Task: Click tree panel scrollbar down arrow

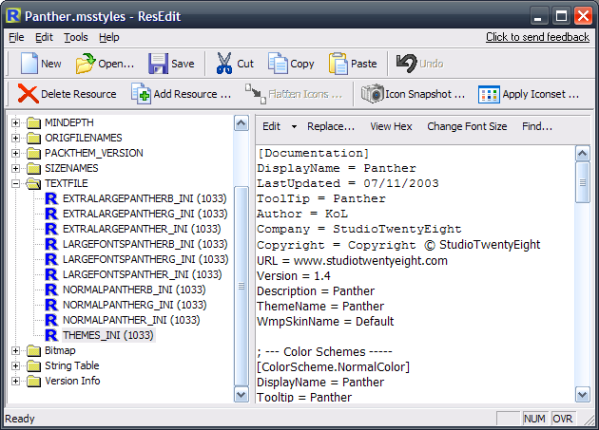Action: click(241, 394)
